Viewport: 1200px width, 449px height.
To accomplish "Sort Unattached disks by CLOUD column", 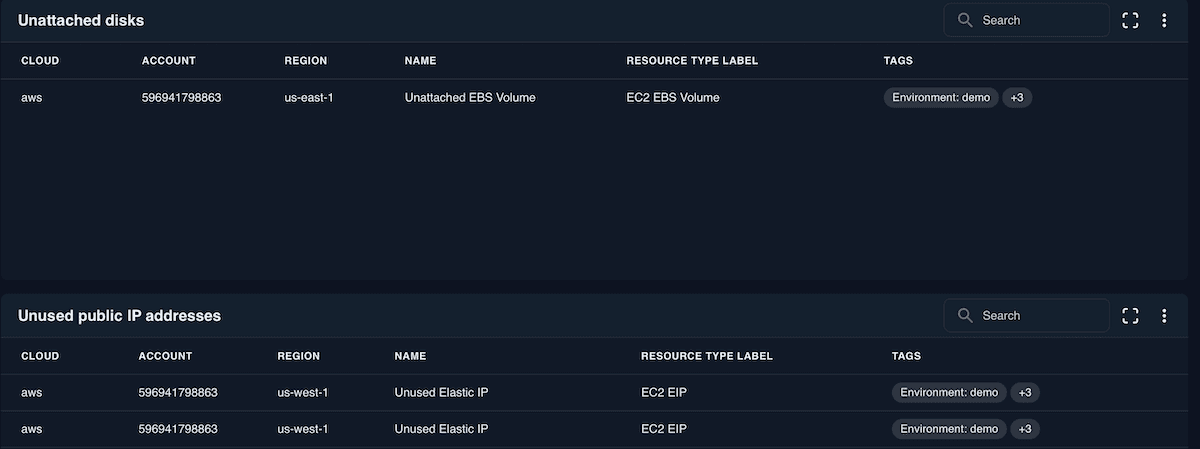I will click(40, 61).
